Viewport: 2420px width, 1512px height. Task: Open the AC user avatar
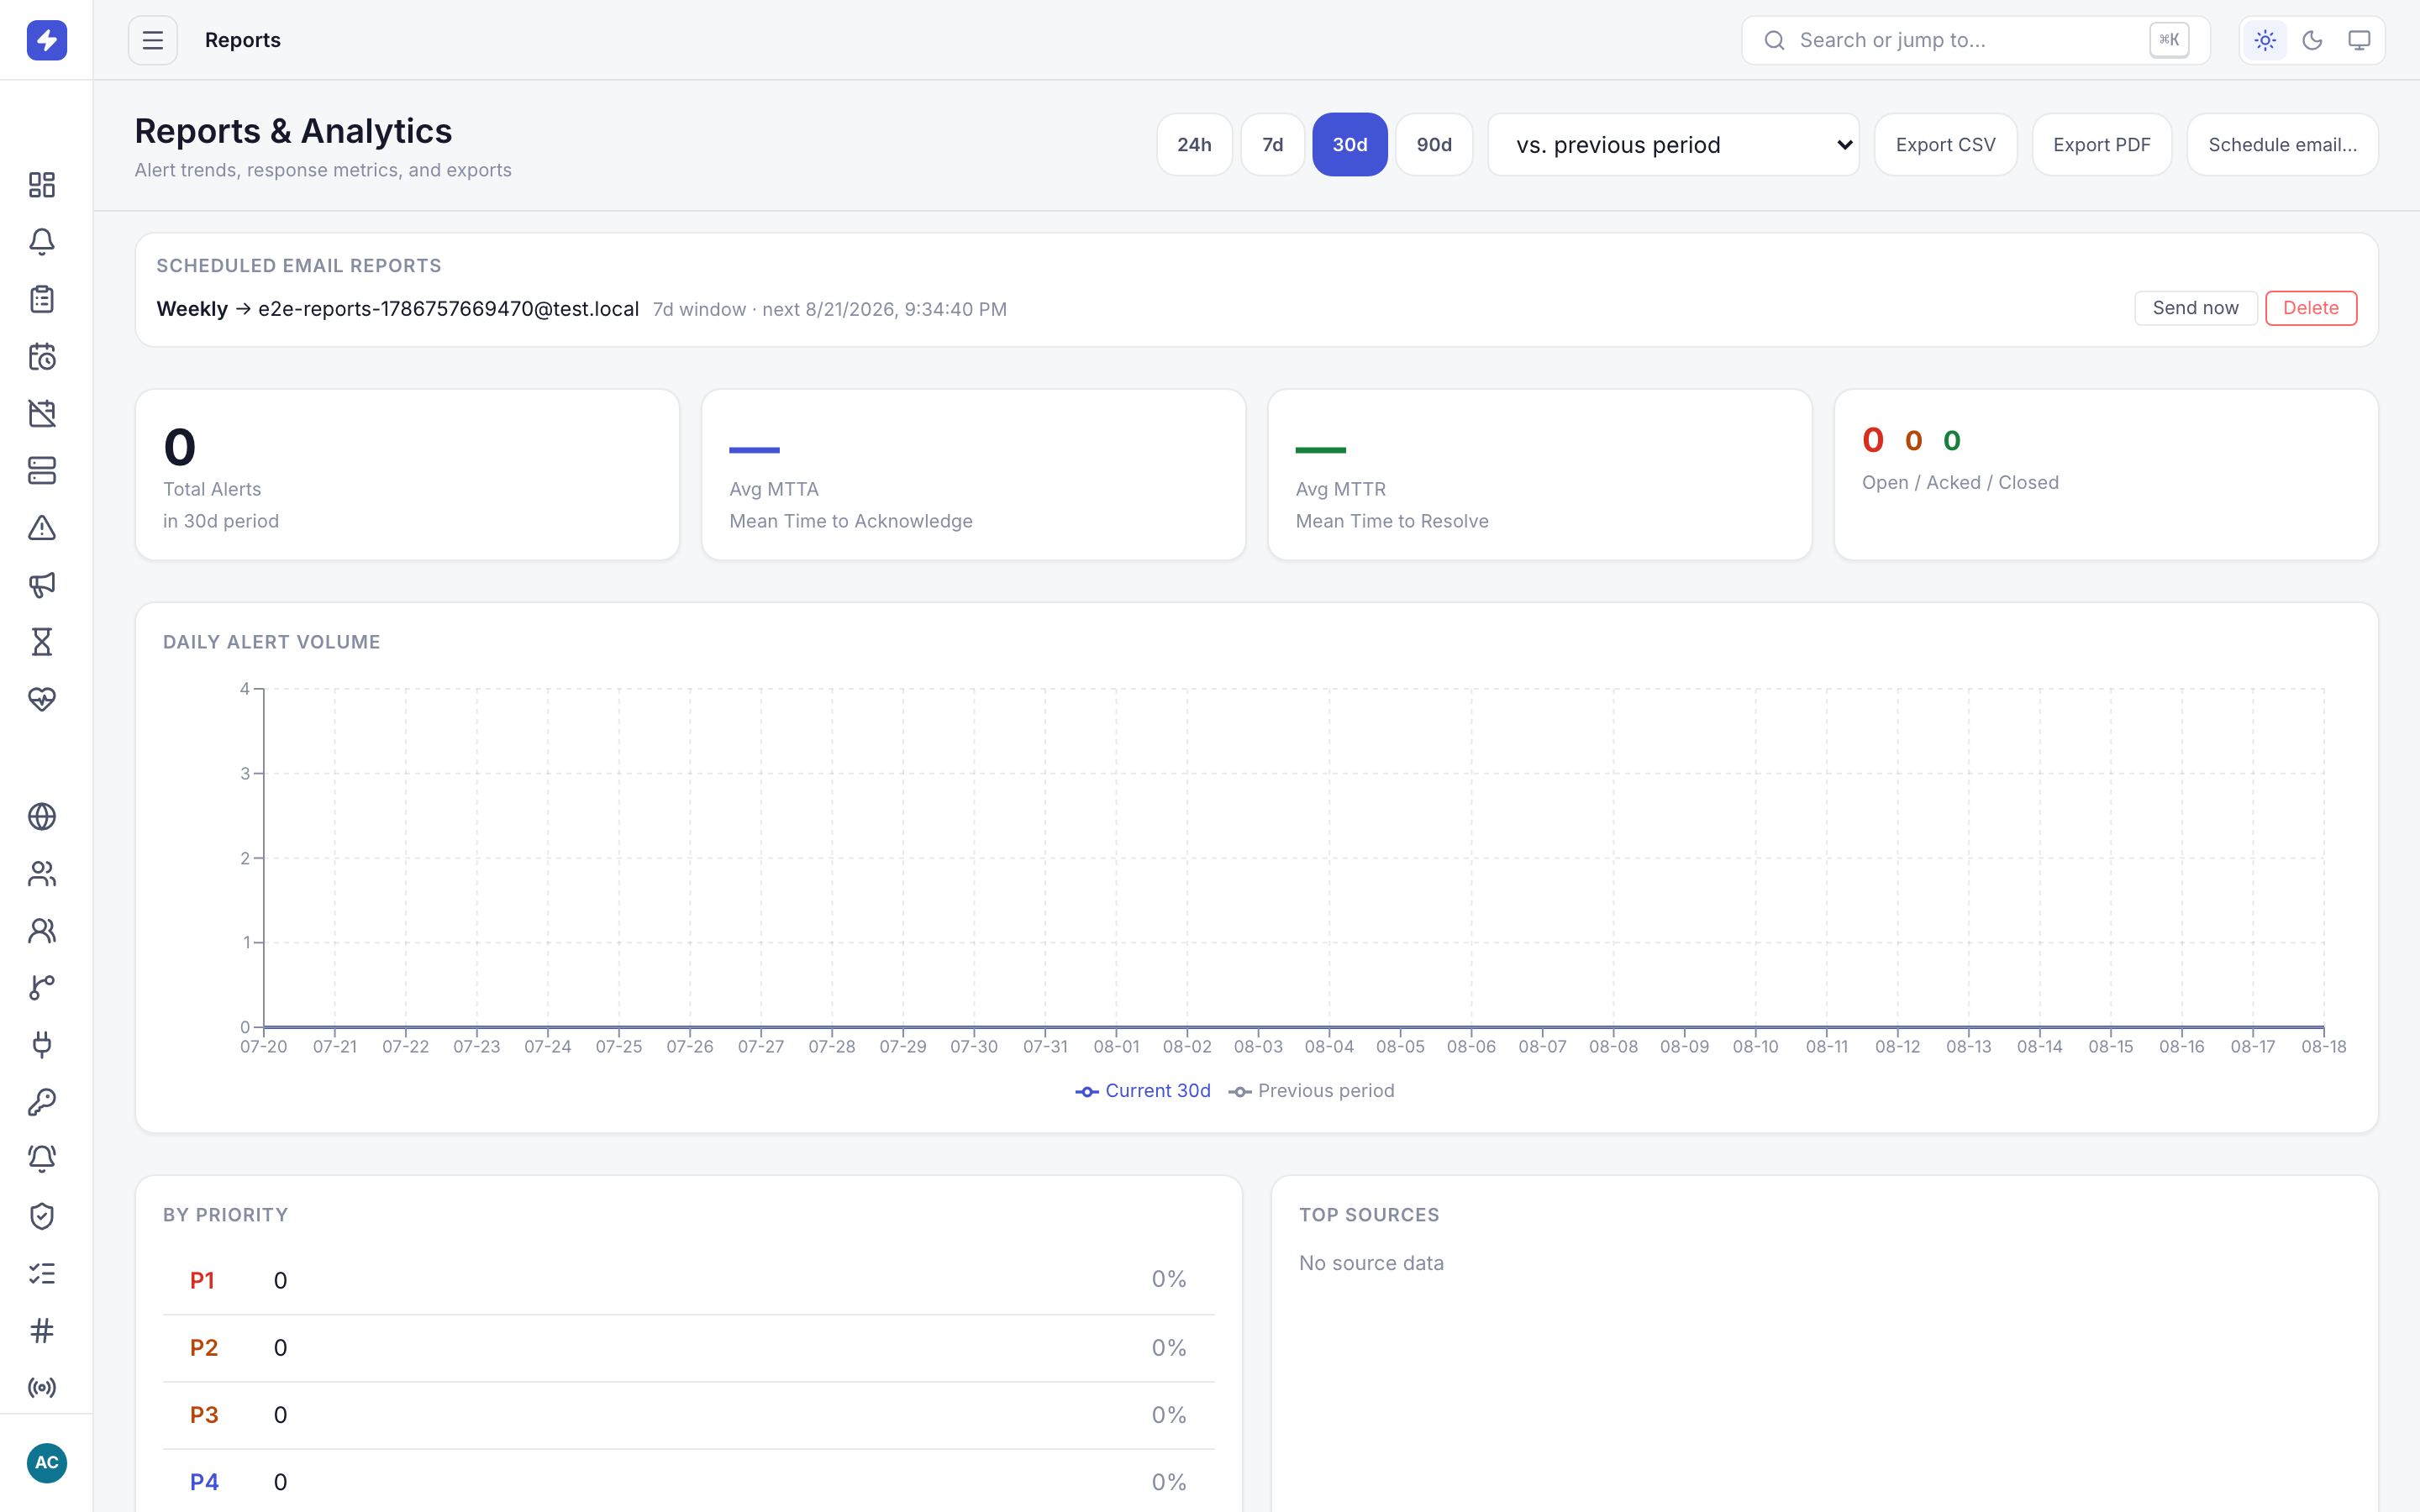(46, 1462)
